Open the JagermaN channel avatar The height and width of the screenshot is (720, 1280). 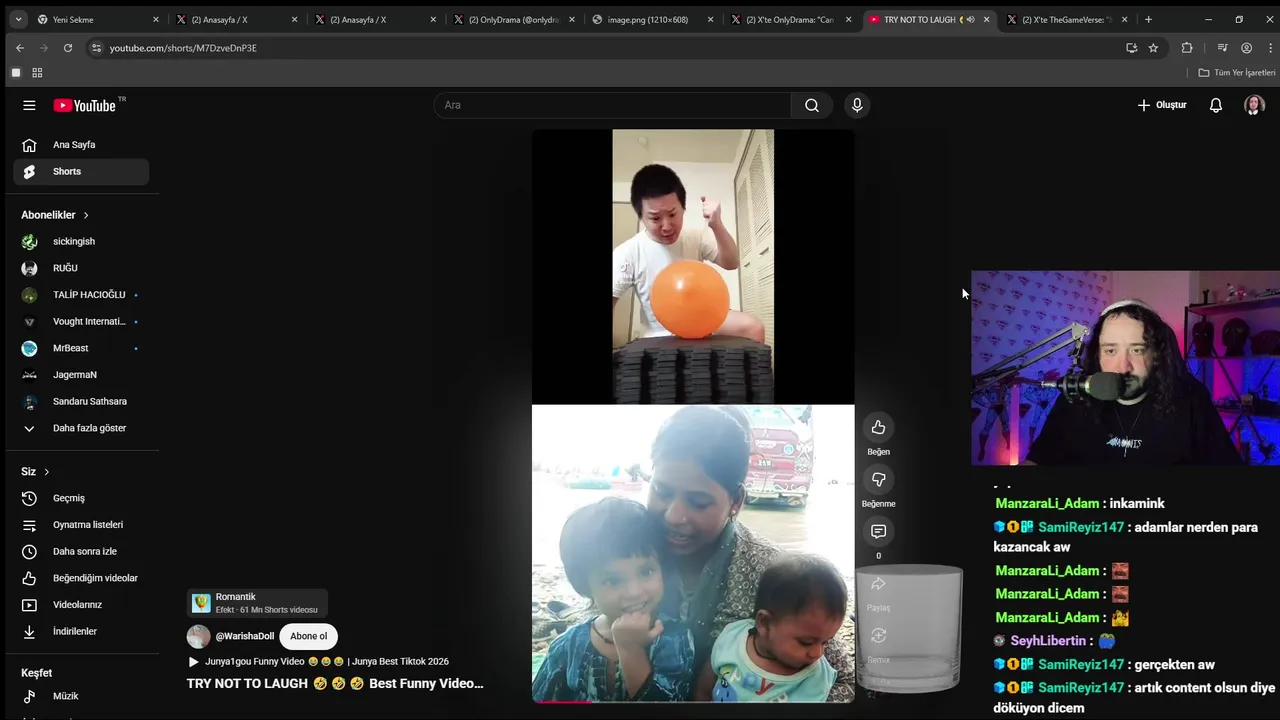tap(30, 375)
